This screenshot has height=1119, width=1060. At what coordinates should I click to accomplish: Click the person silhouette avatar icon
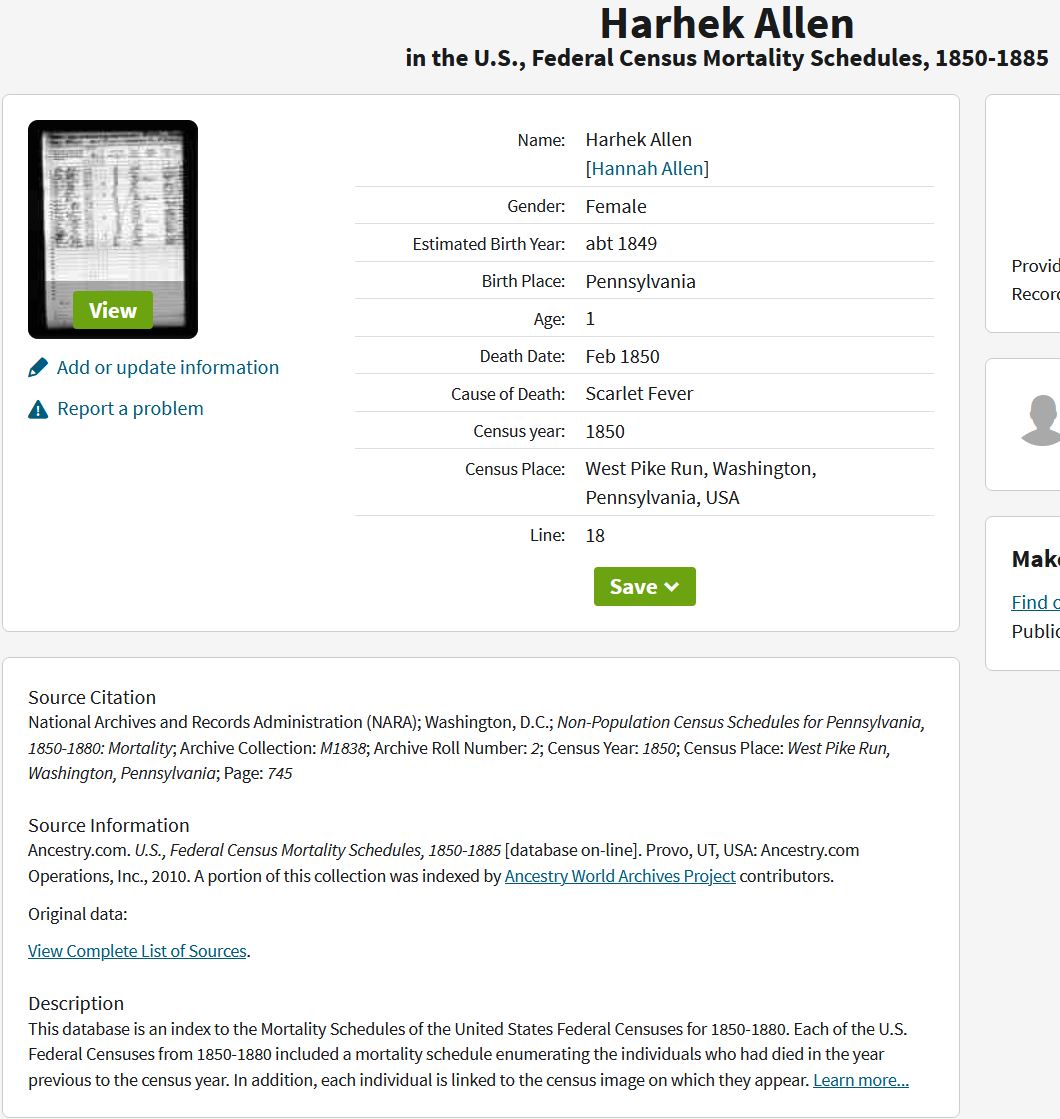tap(1041, 421)
